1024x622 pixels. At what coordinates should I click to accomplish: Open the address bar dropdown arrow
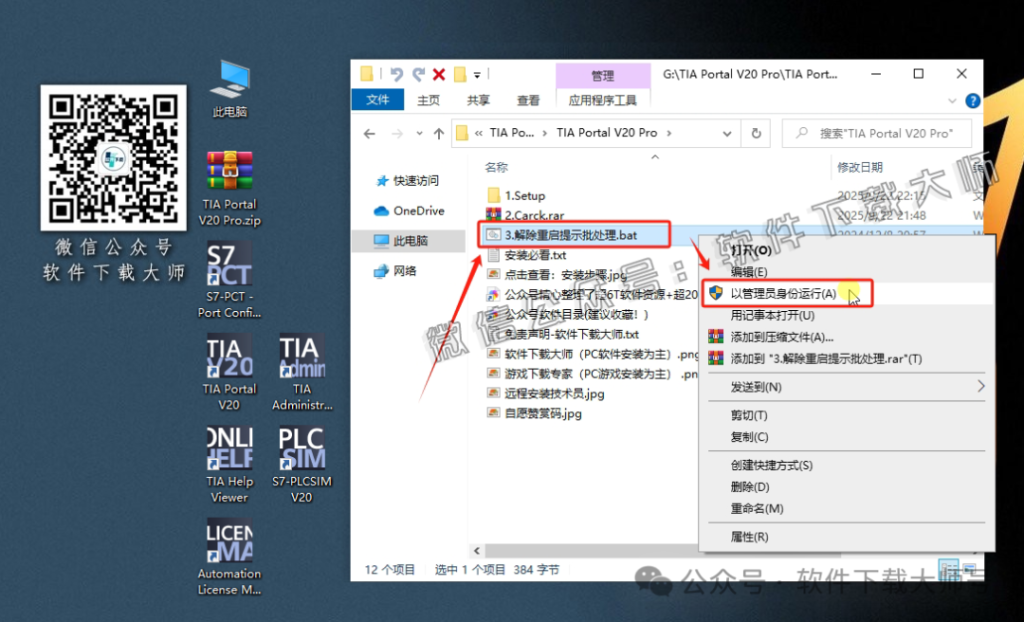[728, 133]
